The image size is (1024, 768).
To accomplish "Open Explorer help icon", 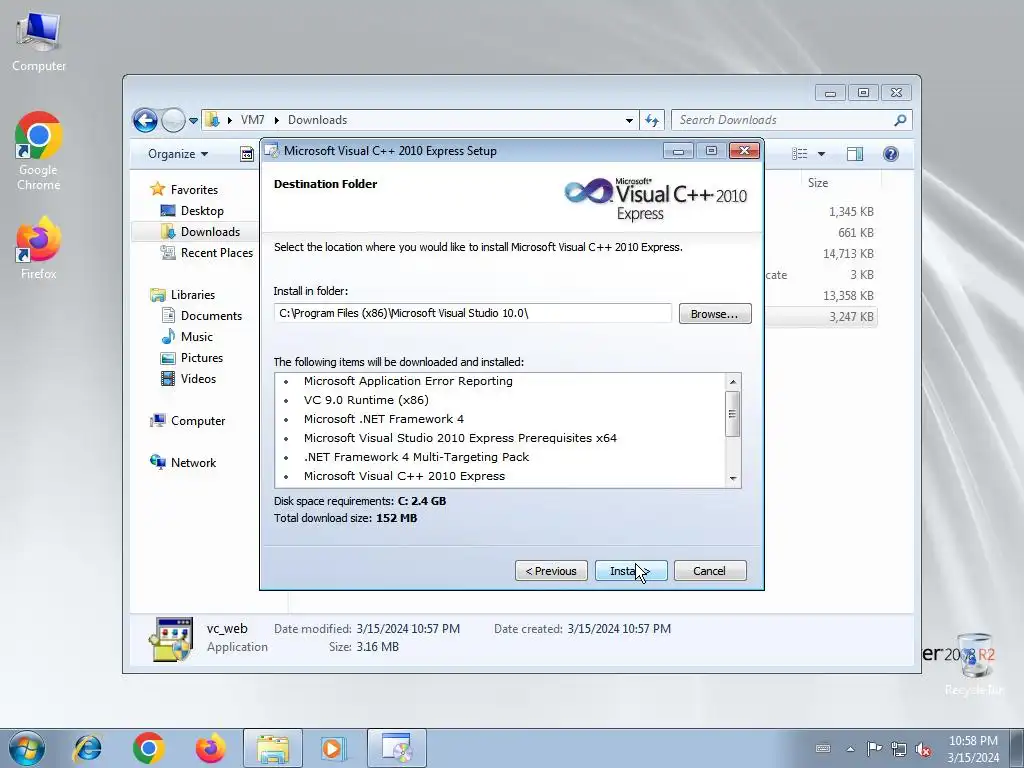I will (x=891, y=153).
